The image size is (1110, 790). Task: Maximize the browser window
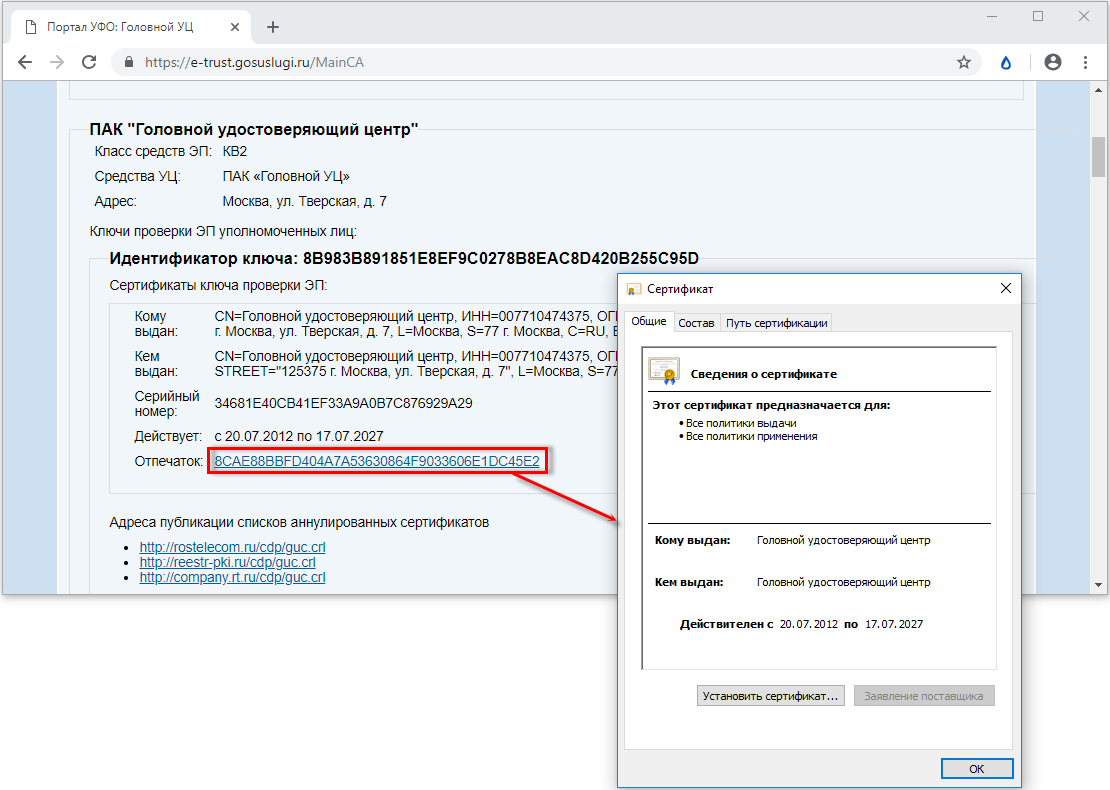tap(1038, 16)
